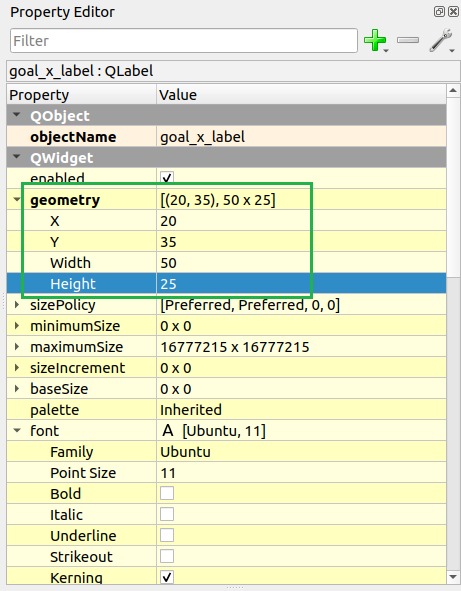Image resolution: width=461 pixels, height=591 pixels.
Task: Select the objectName value goal_x_label
Action: [x=202, y=137]
